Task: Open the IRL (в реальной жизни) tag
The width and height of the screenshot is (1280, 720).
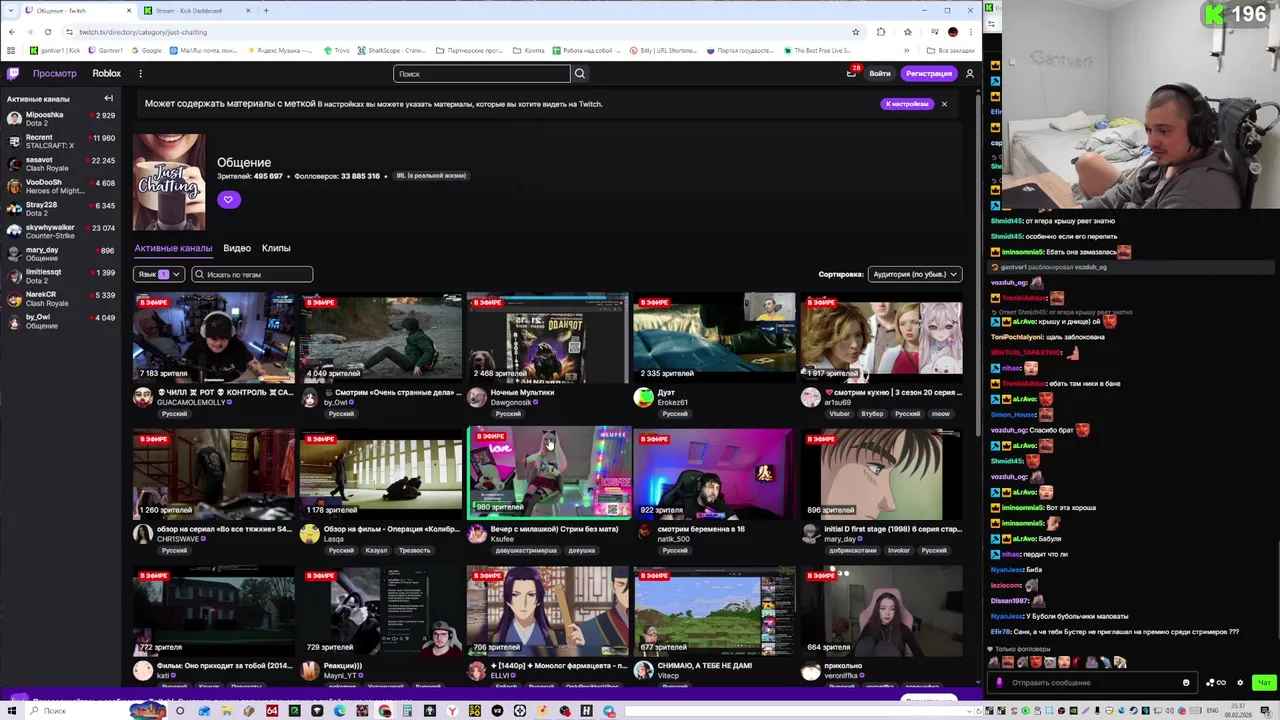Action: pos(431,176)
